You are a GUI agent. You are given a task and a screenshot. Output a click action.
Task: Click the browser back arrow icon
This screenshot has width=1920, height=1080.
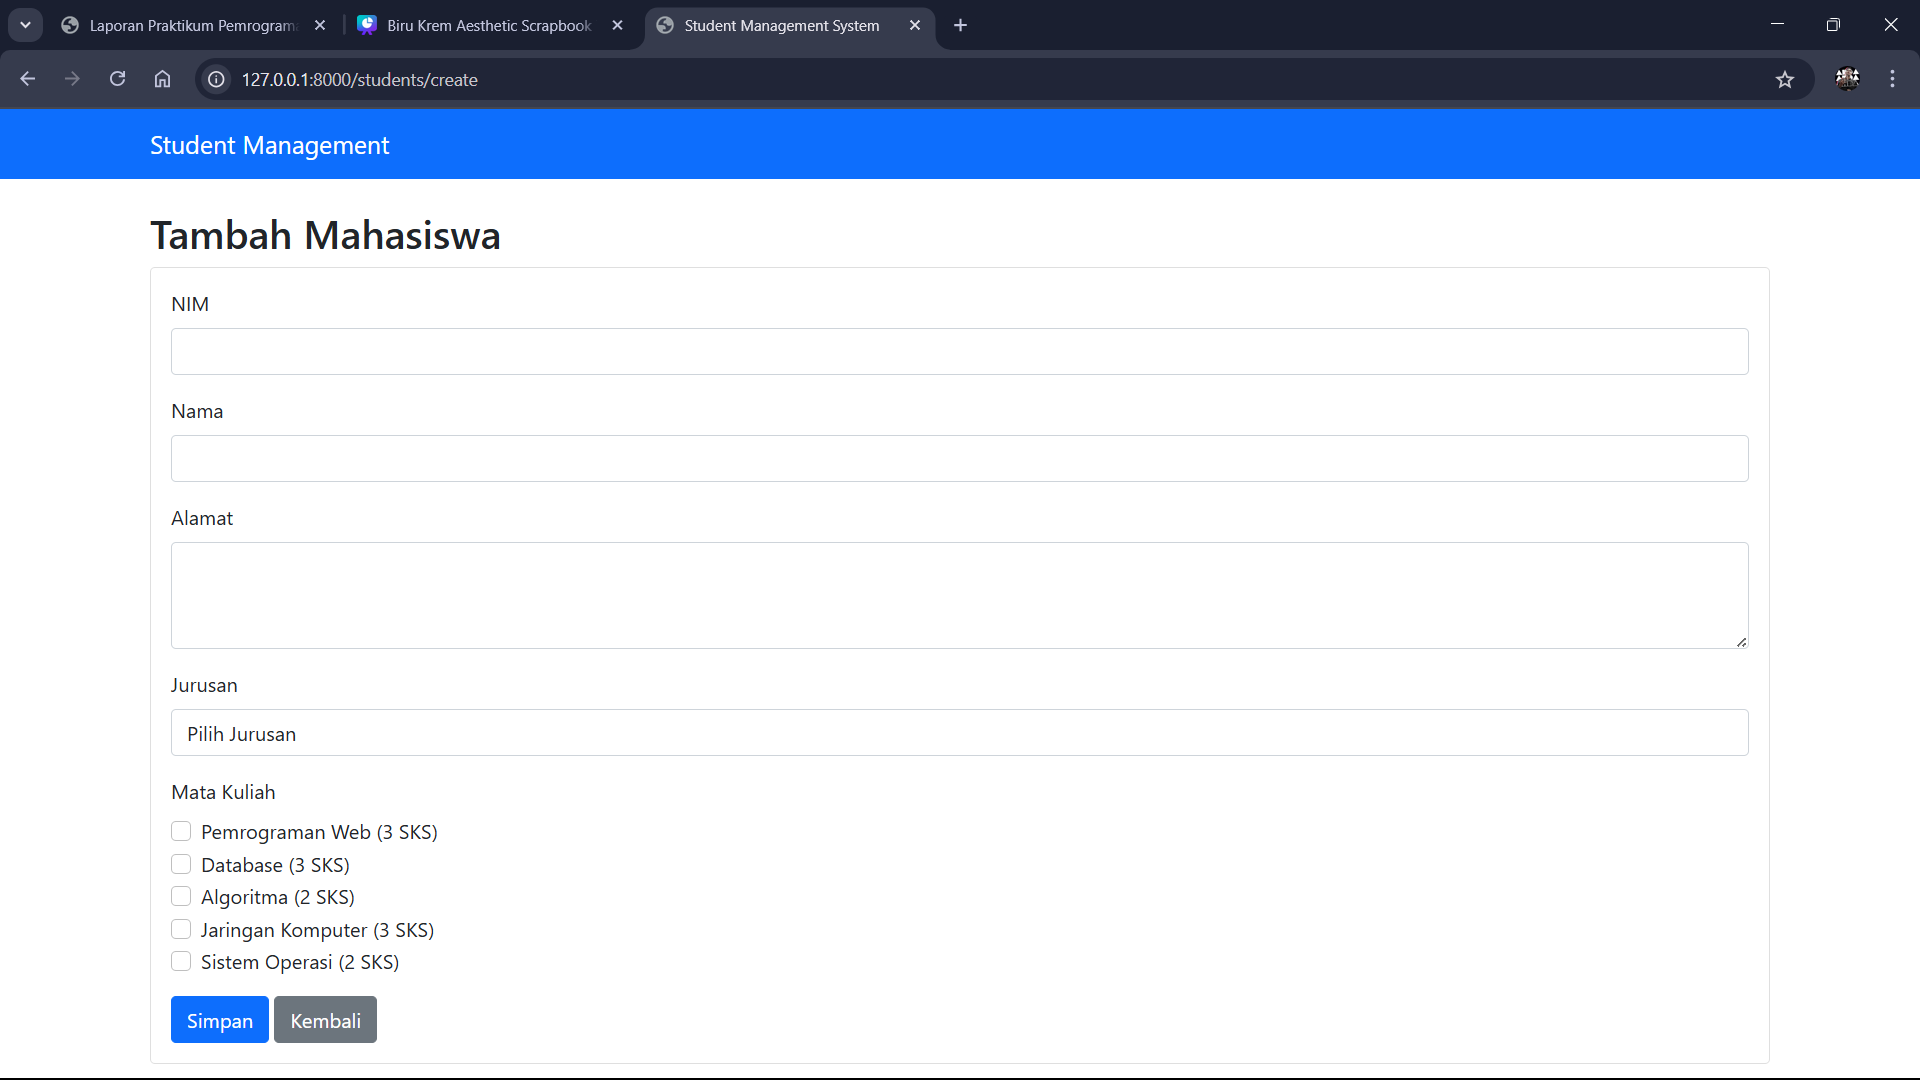[x=28, y=79]
